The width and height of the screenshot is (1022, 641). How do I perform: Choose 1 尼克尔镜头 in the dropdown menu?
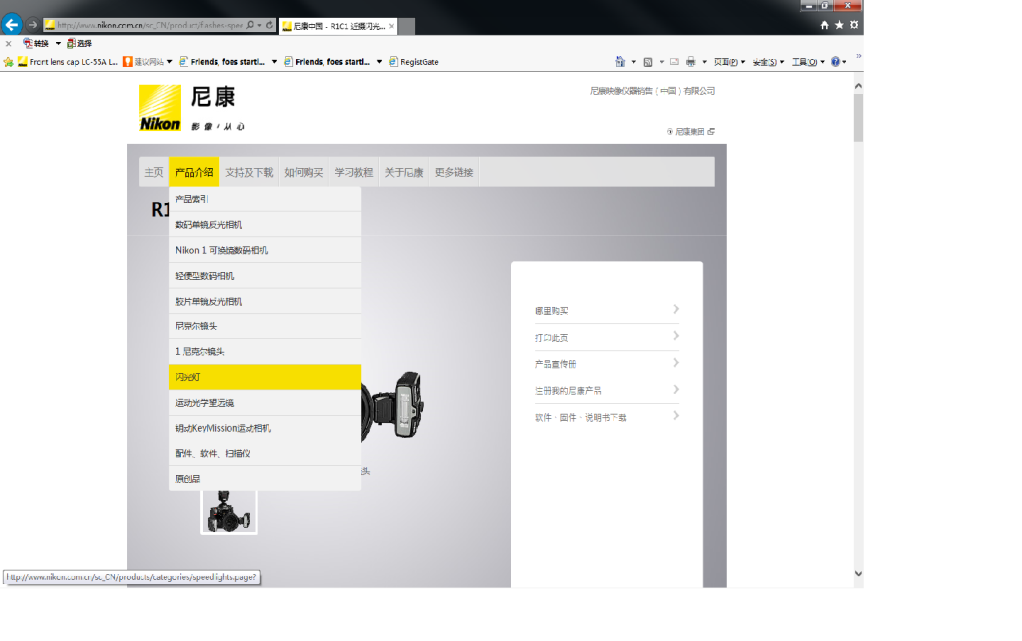(265, 351)
